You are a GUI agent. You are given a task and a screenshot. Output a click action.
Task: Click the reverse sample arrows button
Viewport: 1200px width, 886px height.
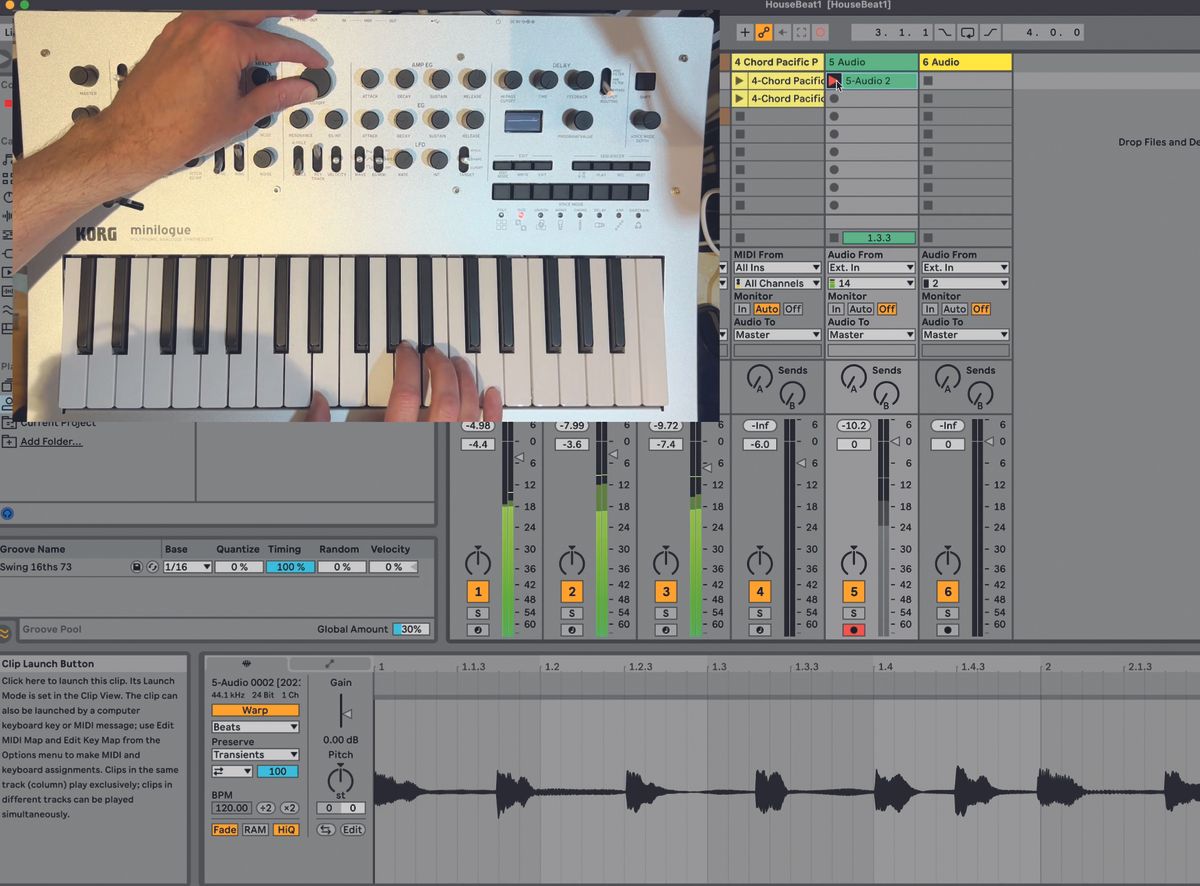326,830
